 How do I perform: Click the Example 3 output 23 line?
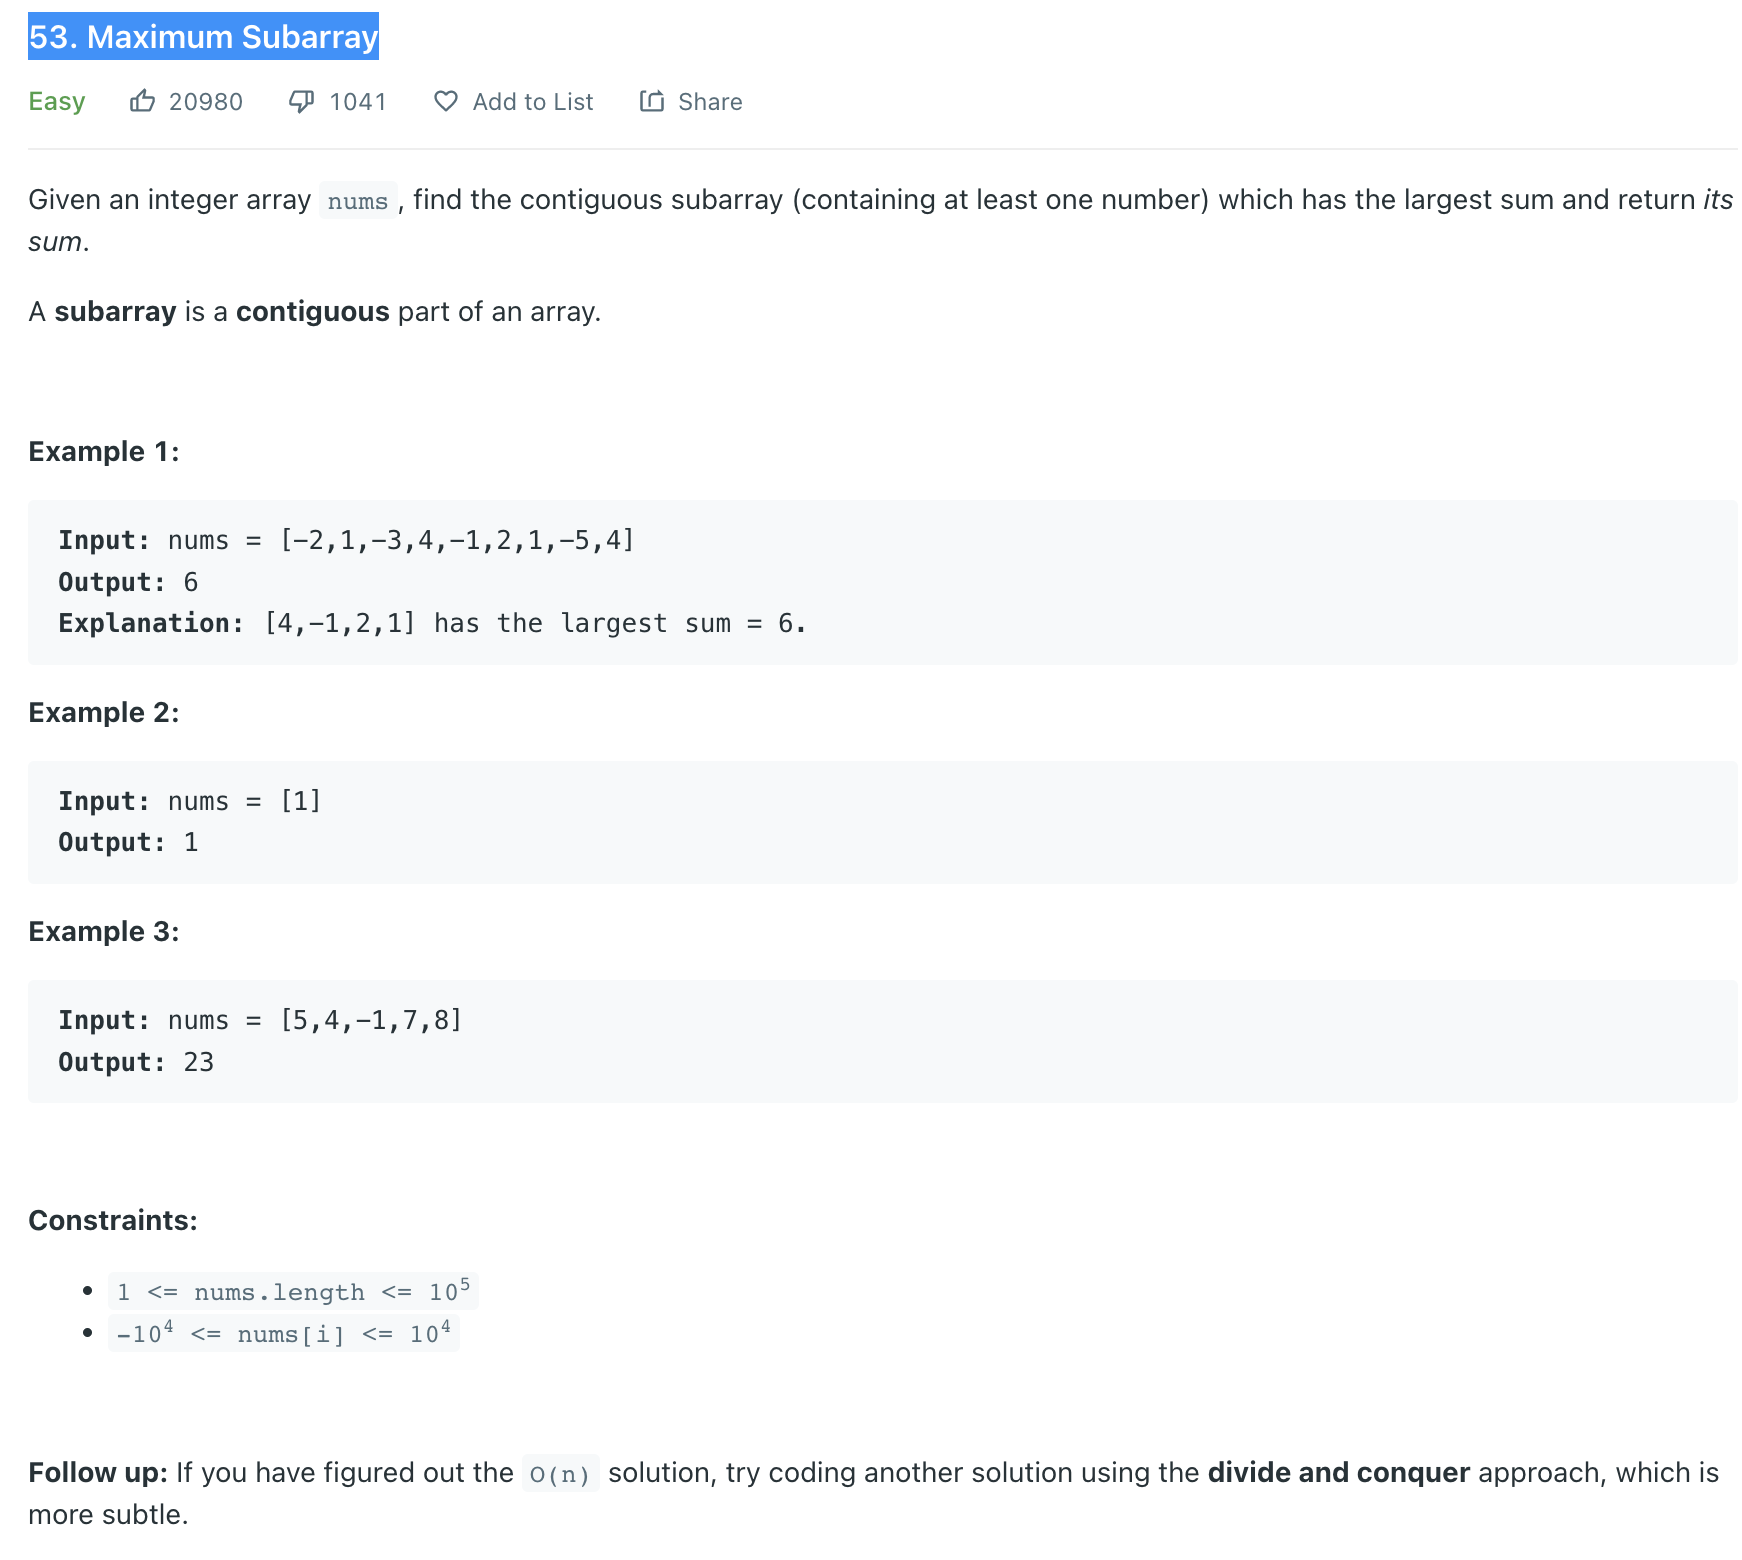136,1062
